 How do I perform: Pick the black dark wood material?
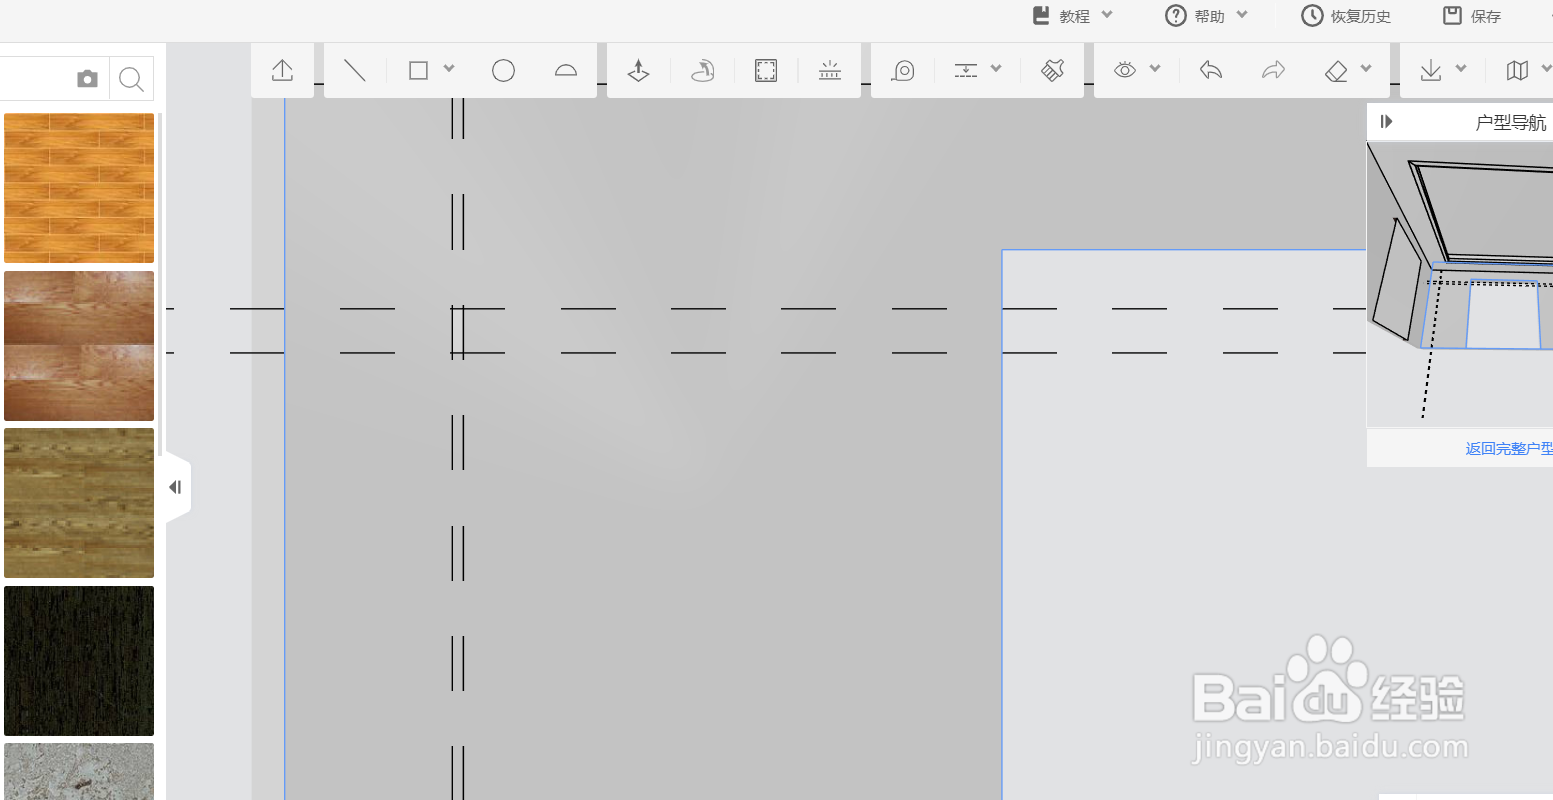pyautogui.click(x=79, y=661)
